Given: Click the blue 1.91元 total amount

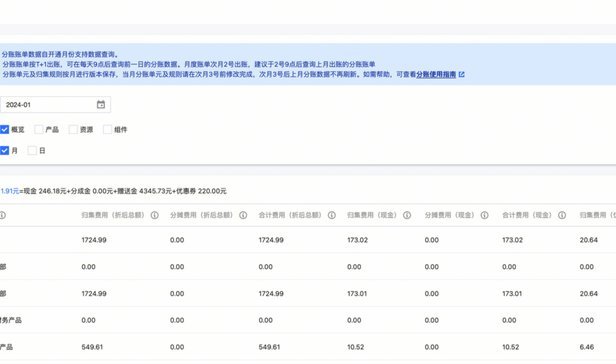Looking at the screenshot, I should click(9, 191).
